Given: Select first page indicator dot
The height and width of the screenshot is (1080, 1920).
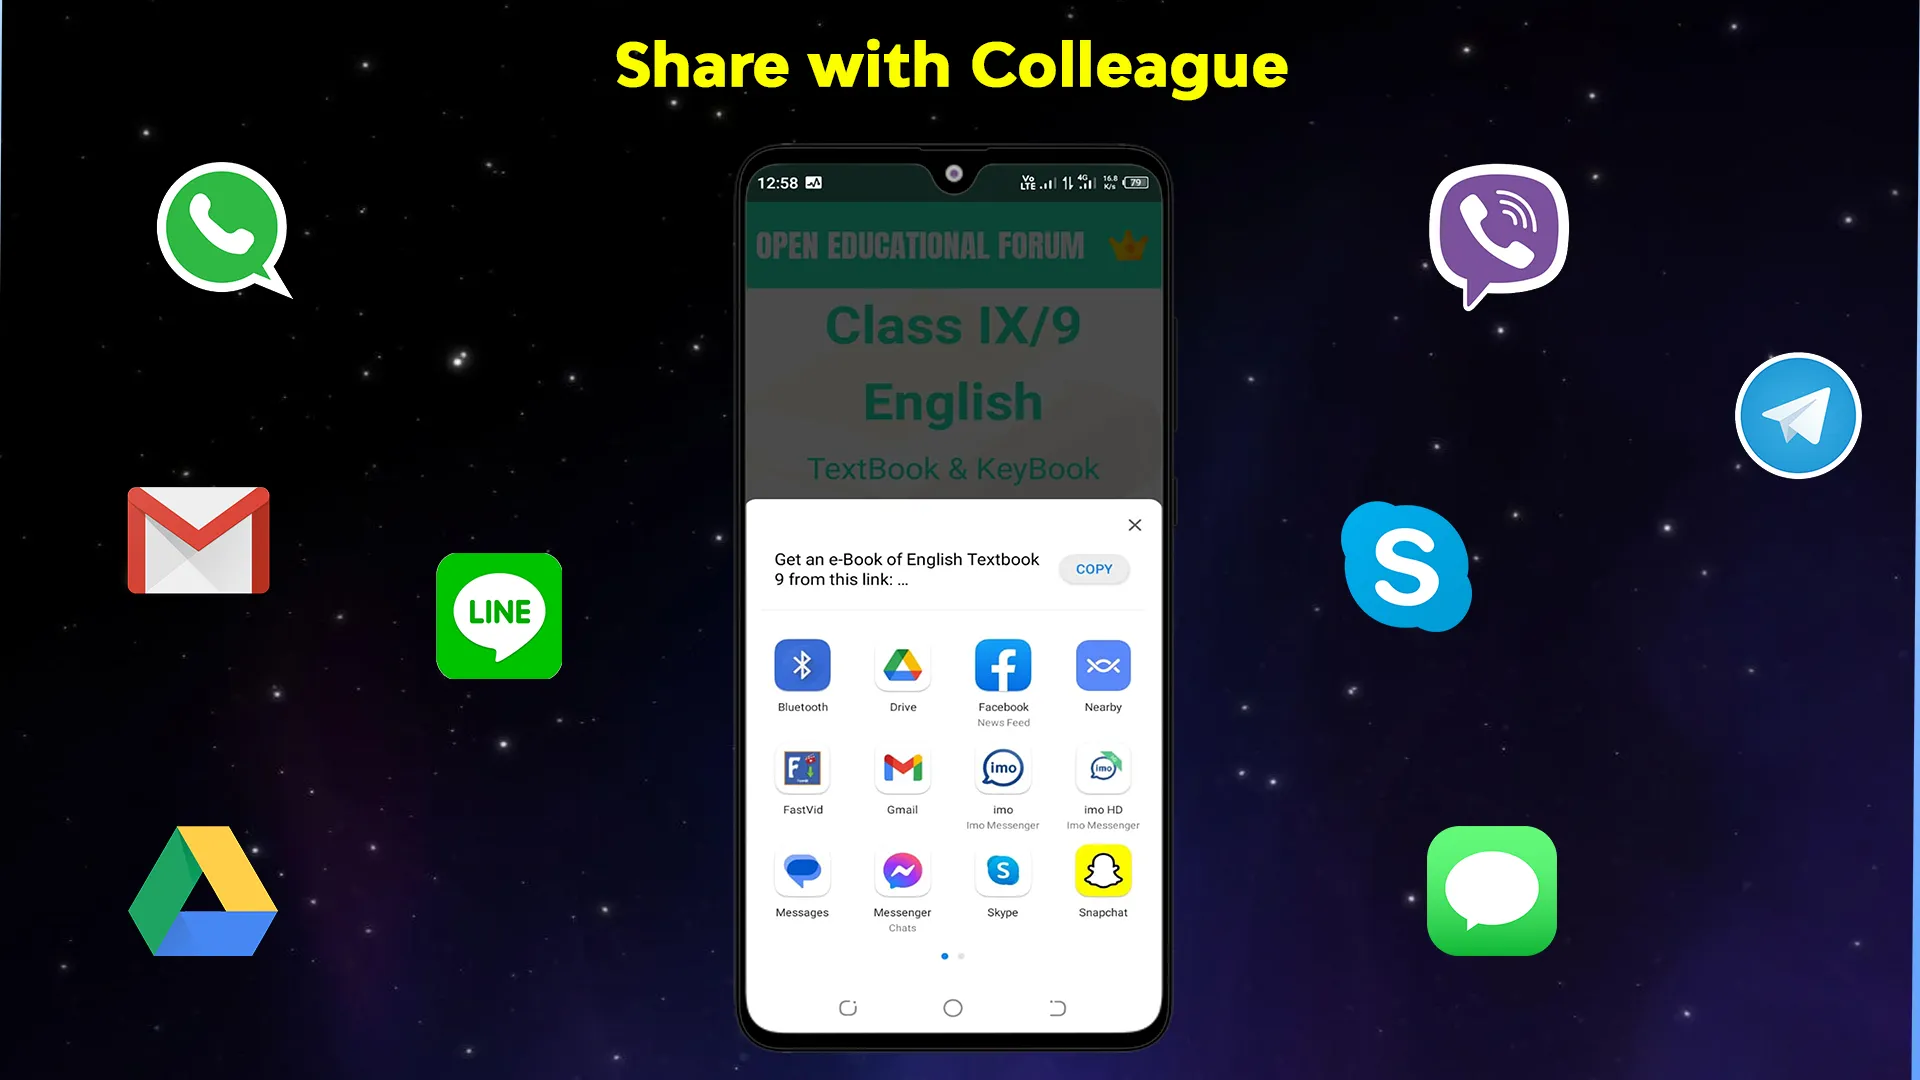Looking at the screenshot, I should [x=944, y=956].
